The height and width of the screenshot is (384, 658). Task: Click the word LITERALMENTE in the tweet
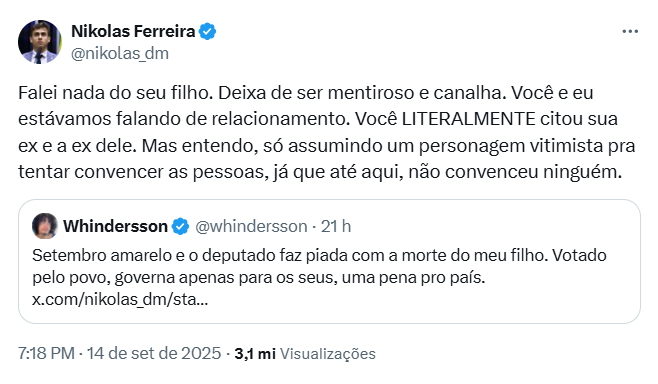pos(468,119)
